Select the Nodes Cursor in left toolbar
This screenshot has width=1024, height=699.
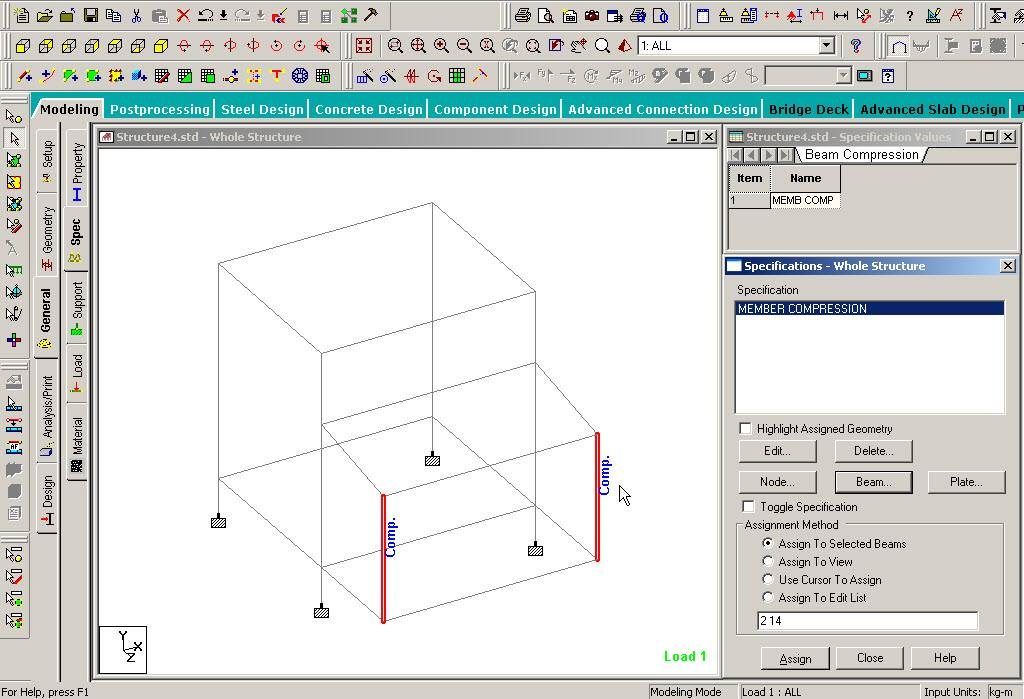pos(14,117)
